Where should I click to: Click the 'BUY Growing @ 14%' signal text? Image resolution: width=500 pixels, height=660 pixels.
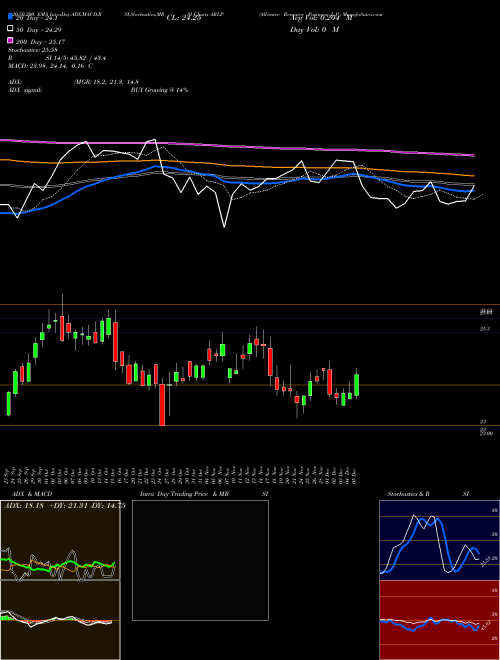pos(159,90)
